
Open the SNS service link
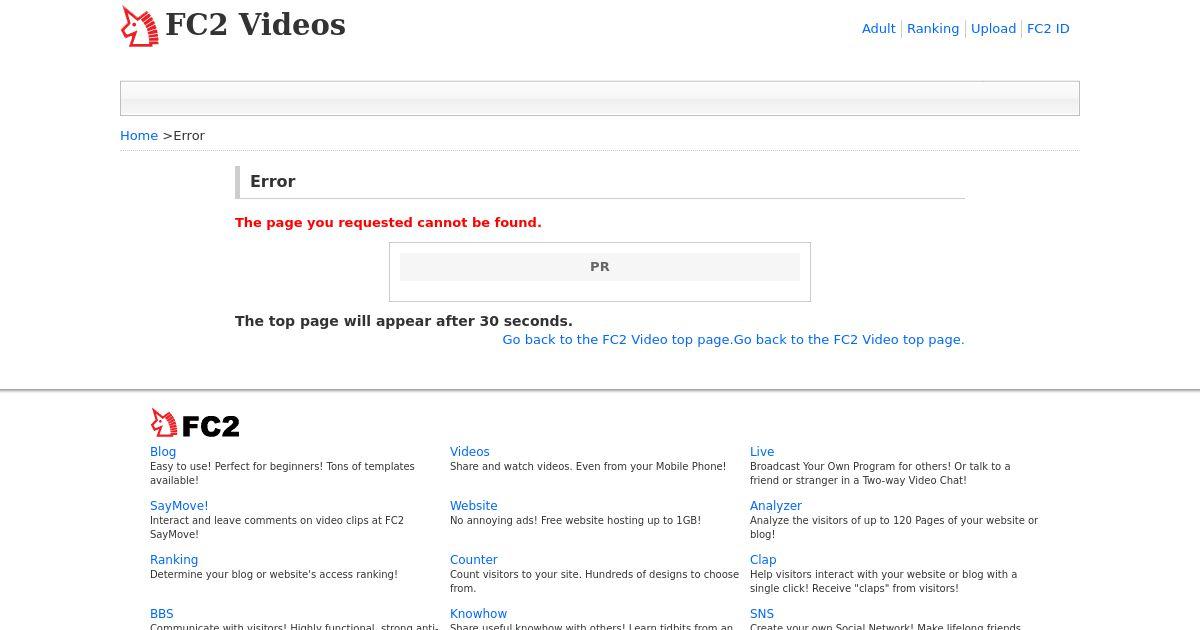coord(762,614)
